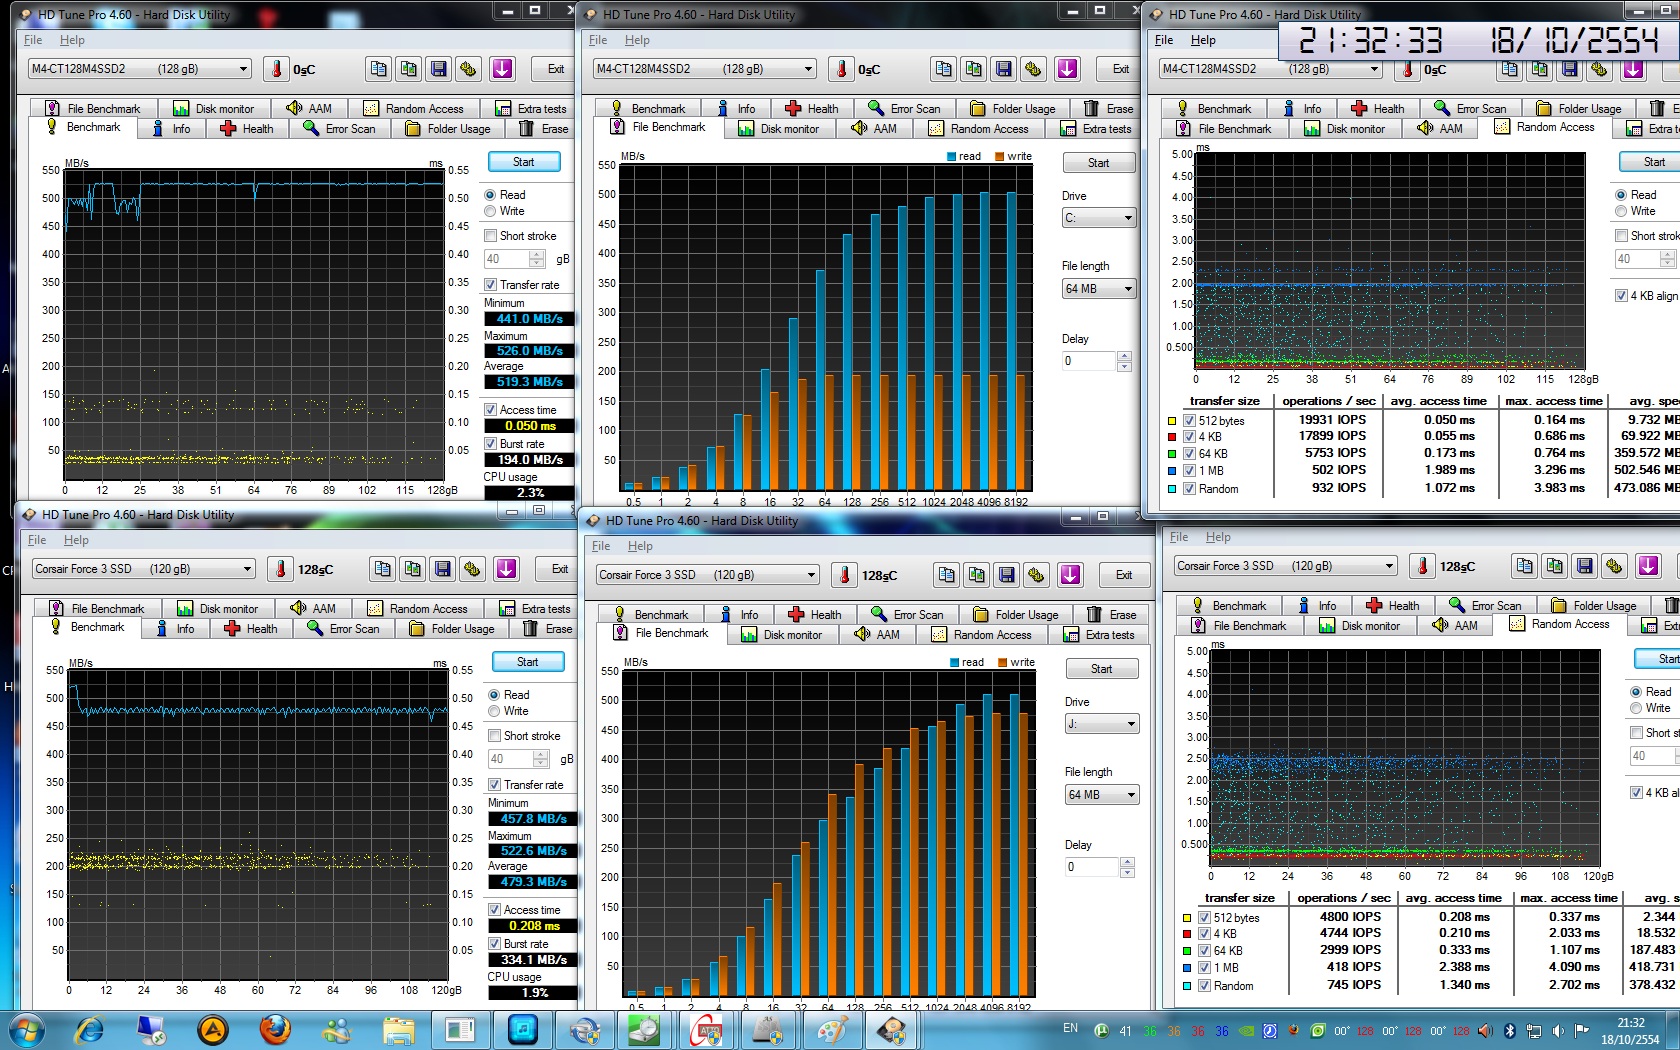Click floppy save icon in Corsair Benchmark window

click(442, 569)
